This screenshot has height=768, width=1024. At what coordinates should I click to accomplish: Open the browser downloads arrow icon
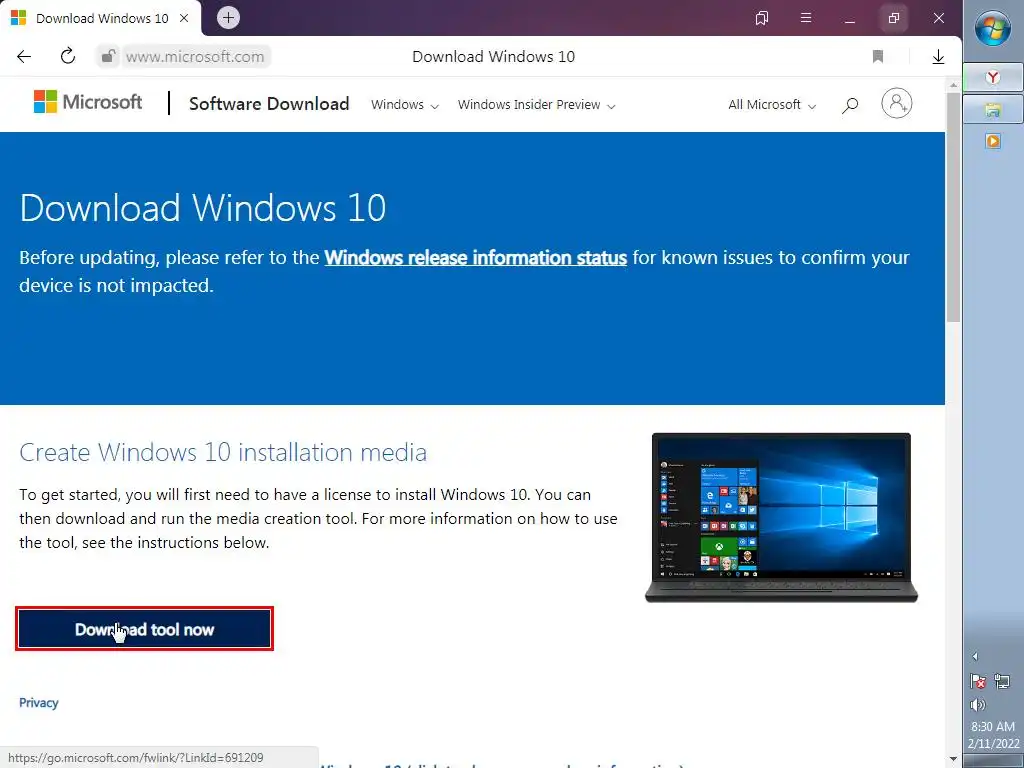coord(938,57)
